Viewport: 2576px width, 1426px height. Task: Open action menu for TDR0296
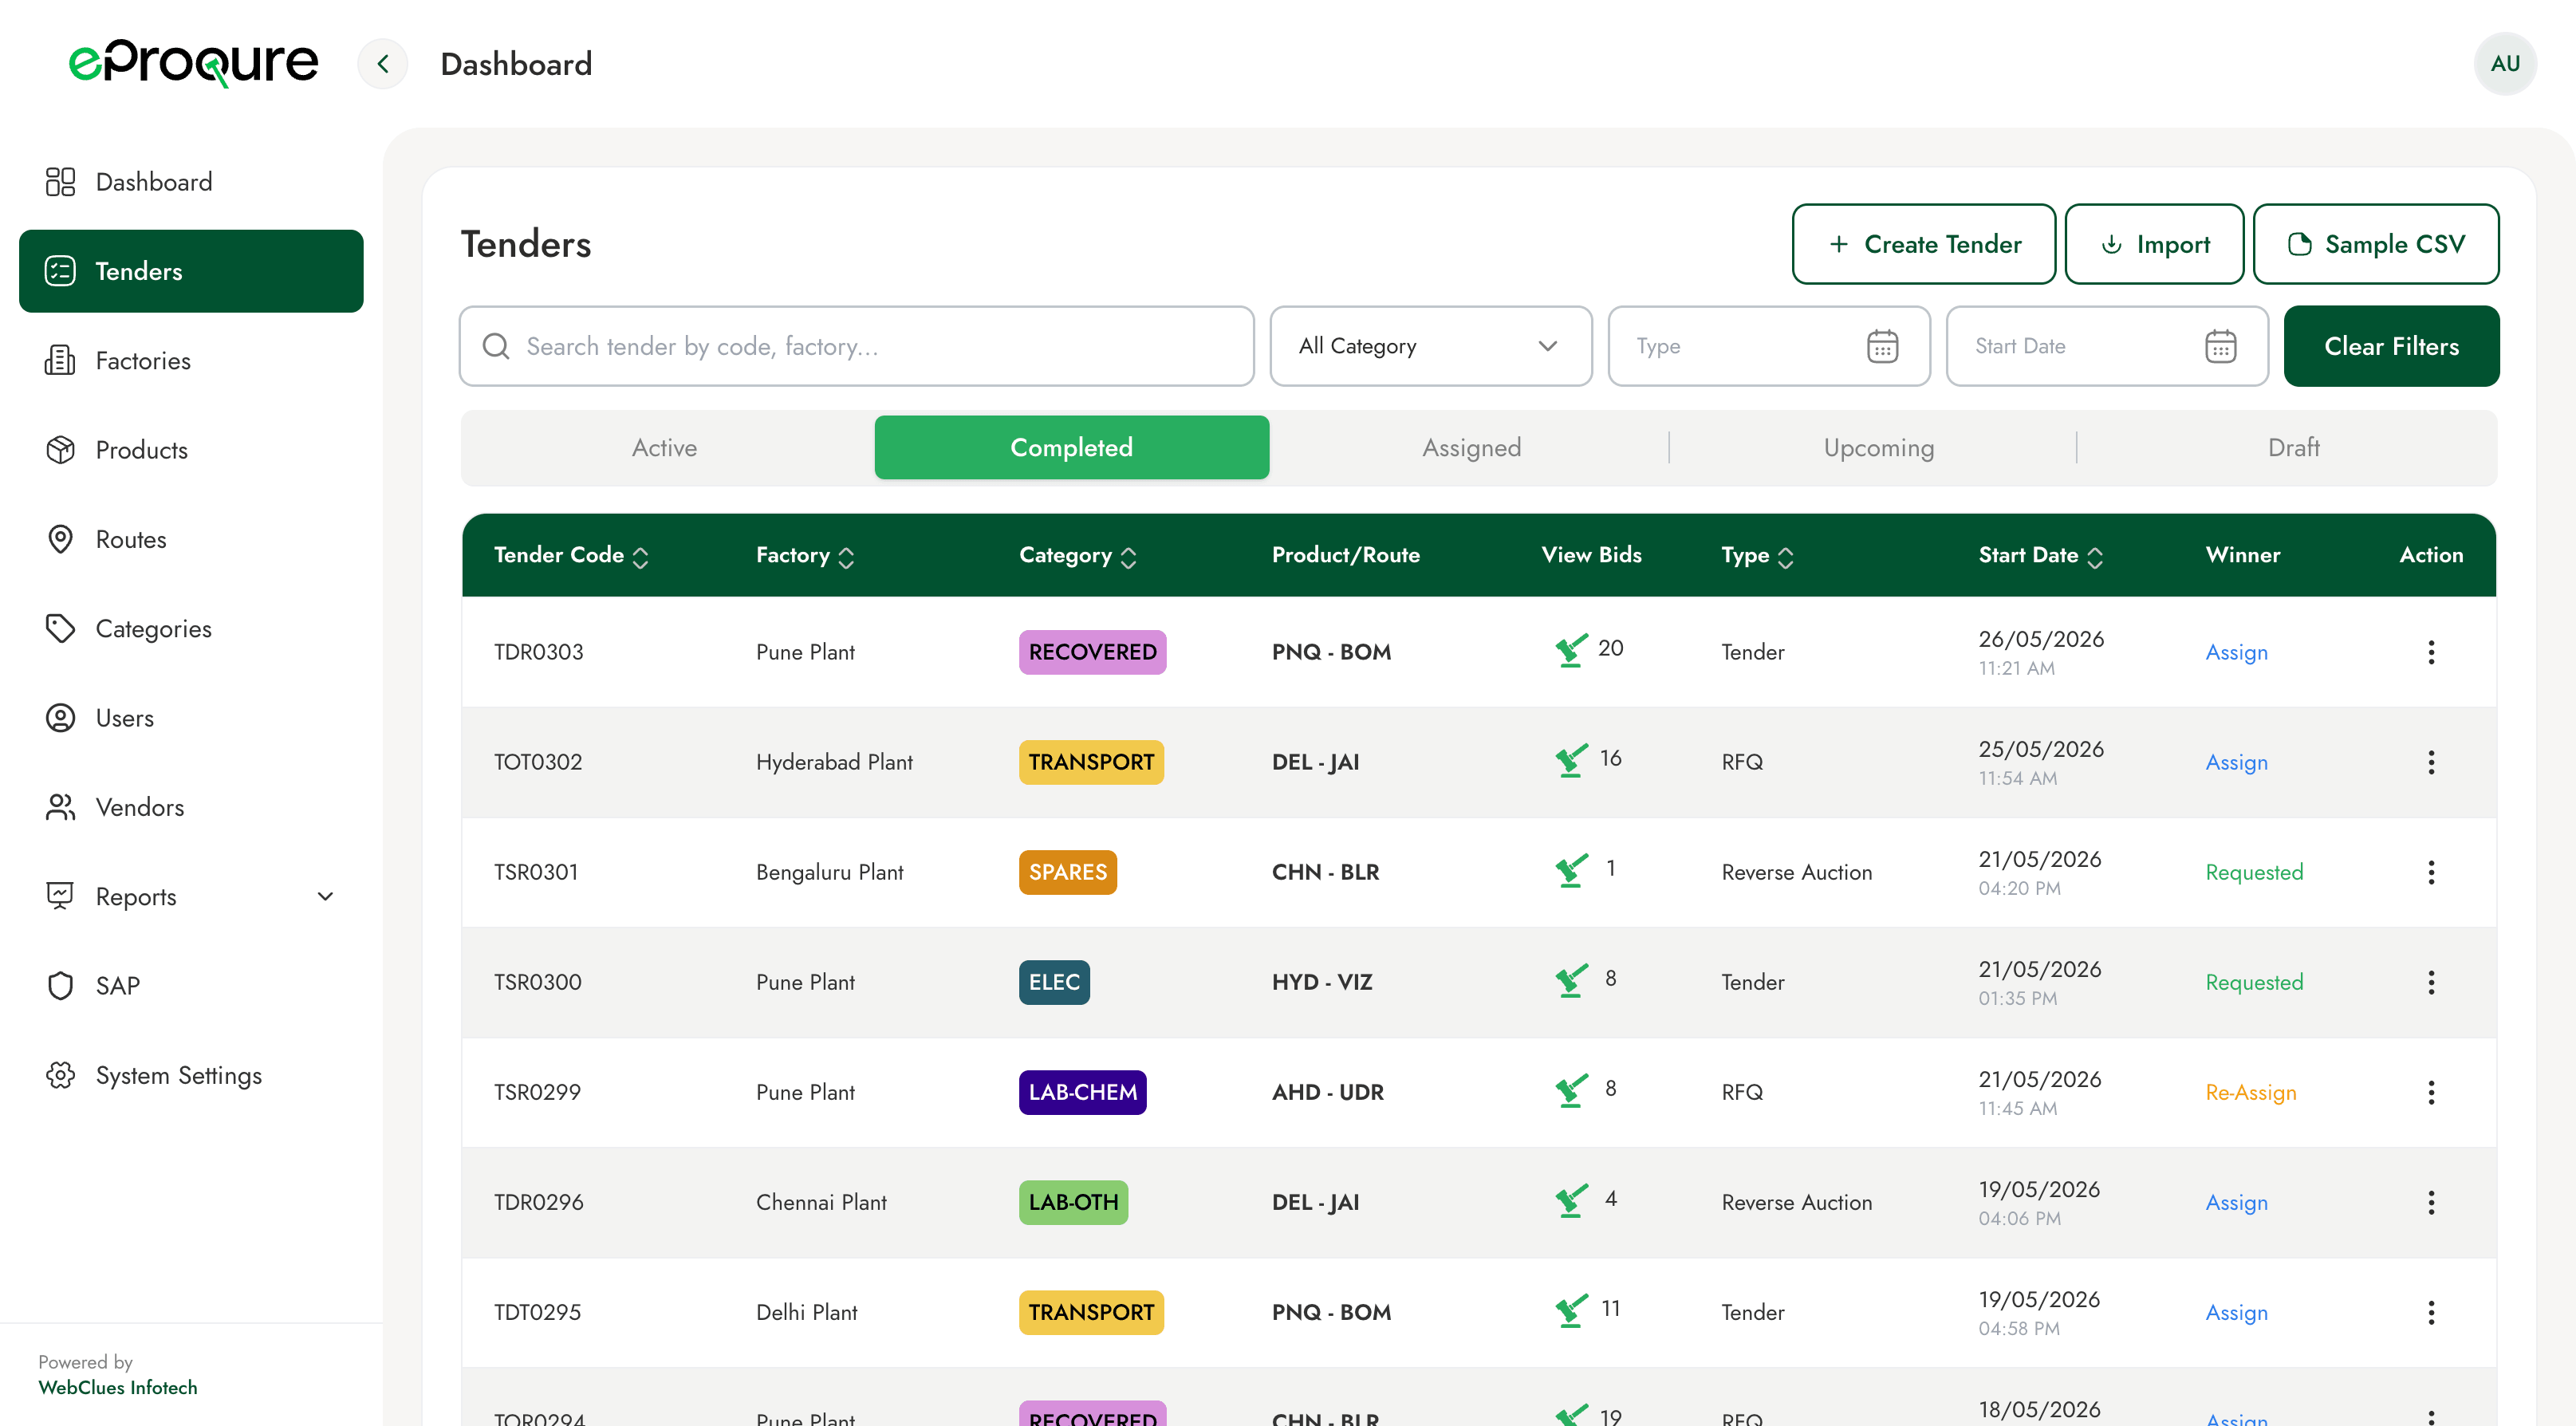point(2430,1202)
